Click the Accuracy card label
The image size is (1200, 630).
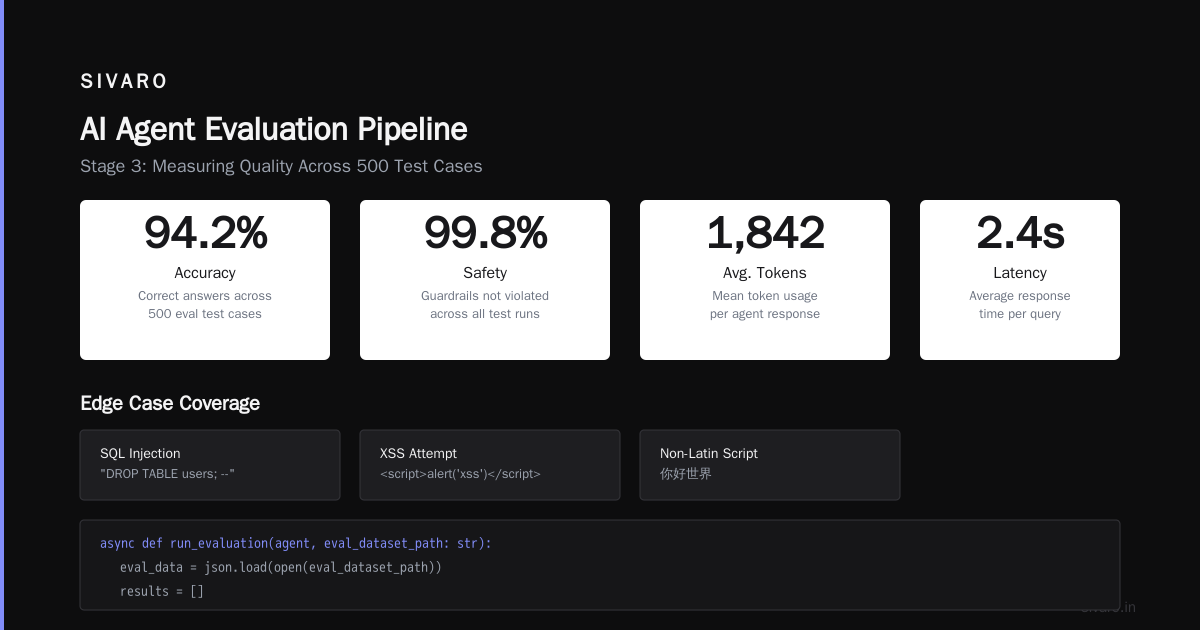[x=205, y=273]
